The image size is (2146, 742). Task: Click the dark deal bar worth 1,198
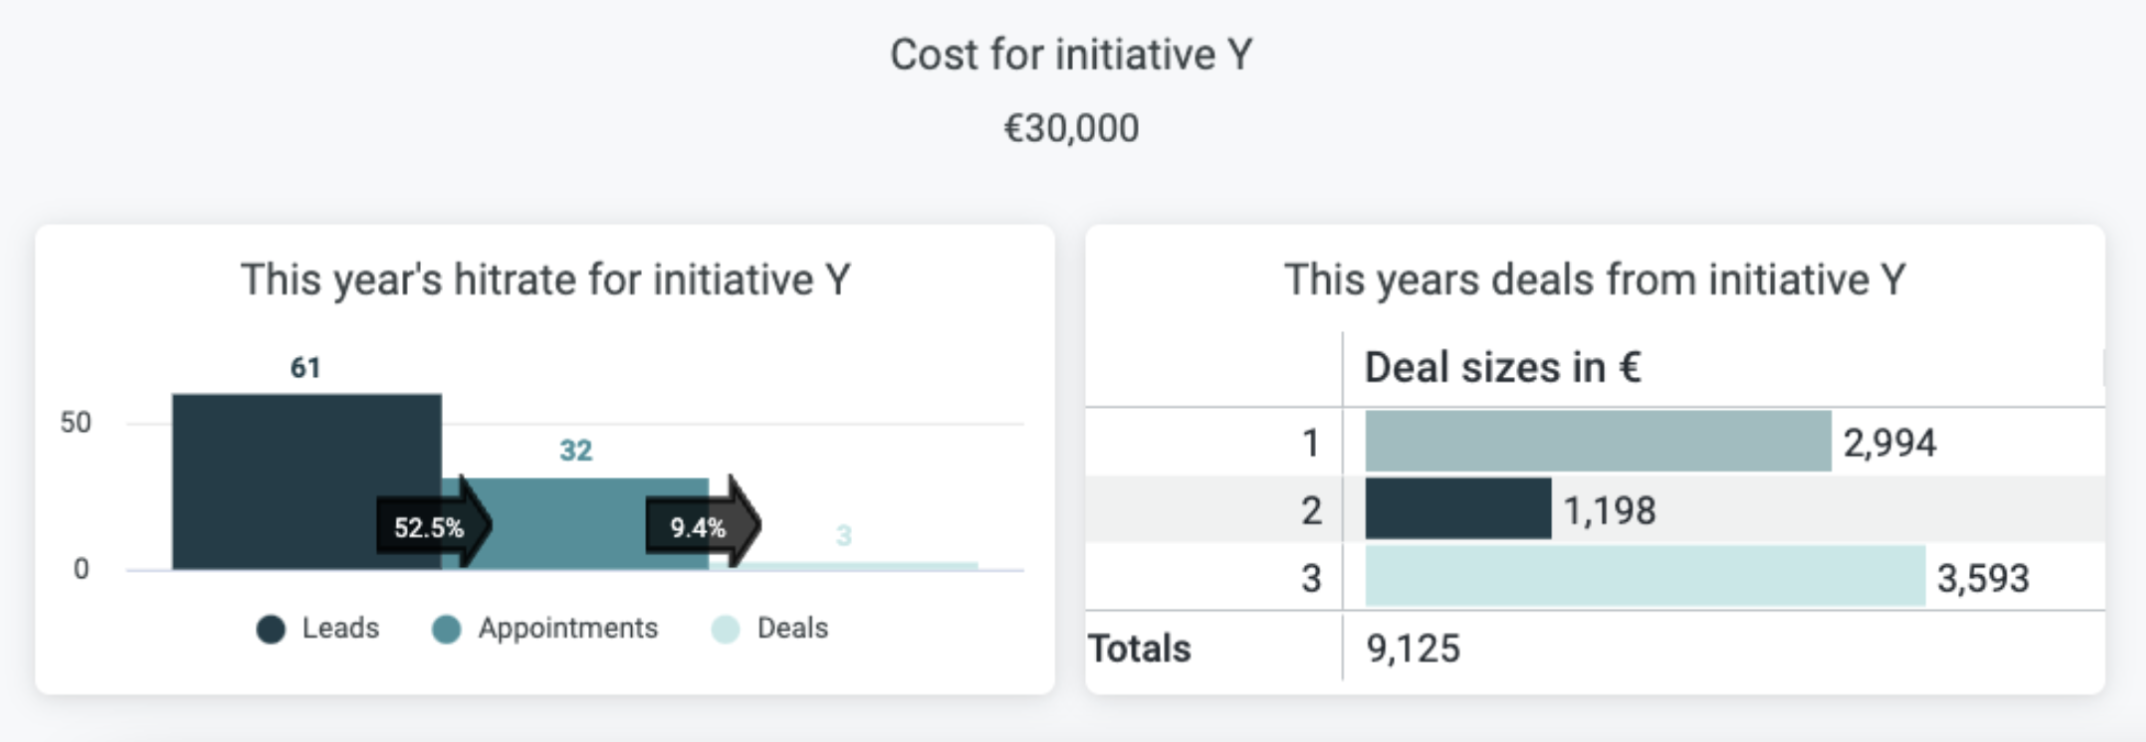pyautogui.click(x=1458, y=509)
